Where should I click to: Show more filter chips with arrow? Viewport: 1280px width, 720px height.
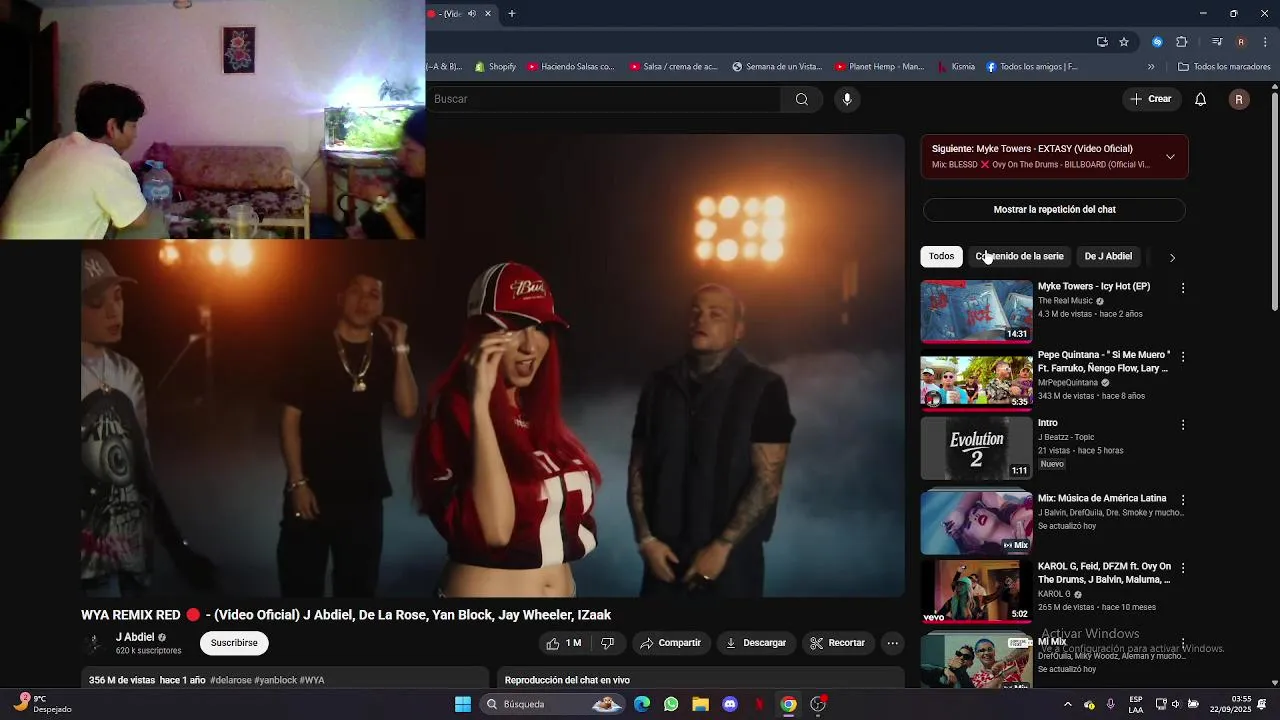[x=1172, y=257]
